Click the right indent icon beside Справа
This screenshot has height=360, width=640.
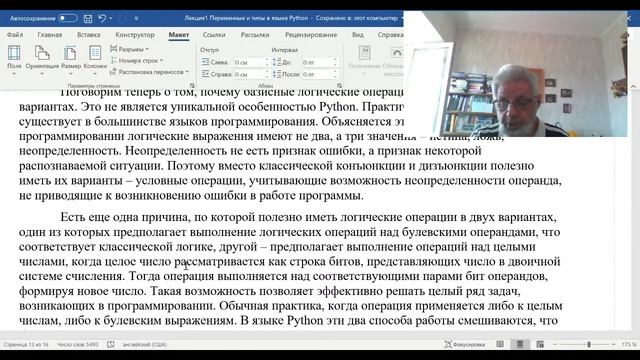click(x=205, y=74)
